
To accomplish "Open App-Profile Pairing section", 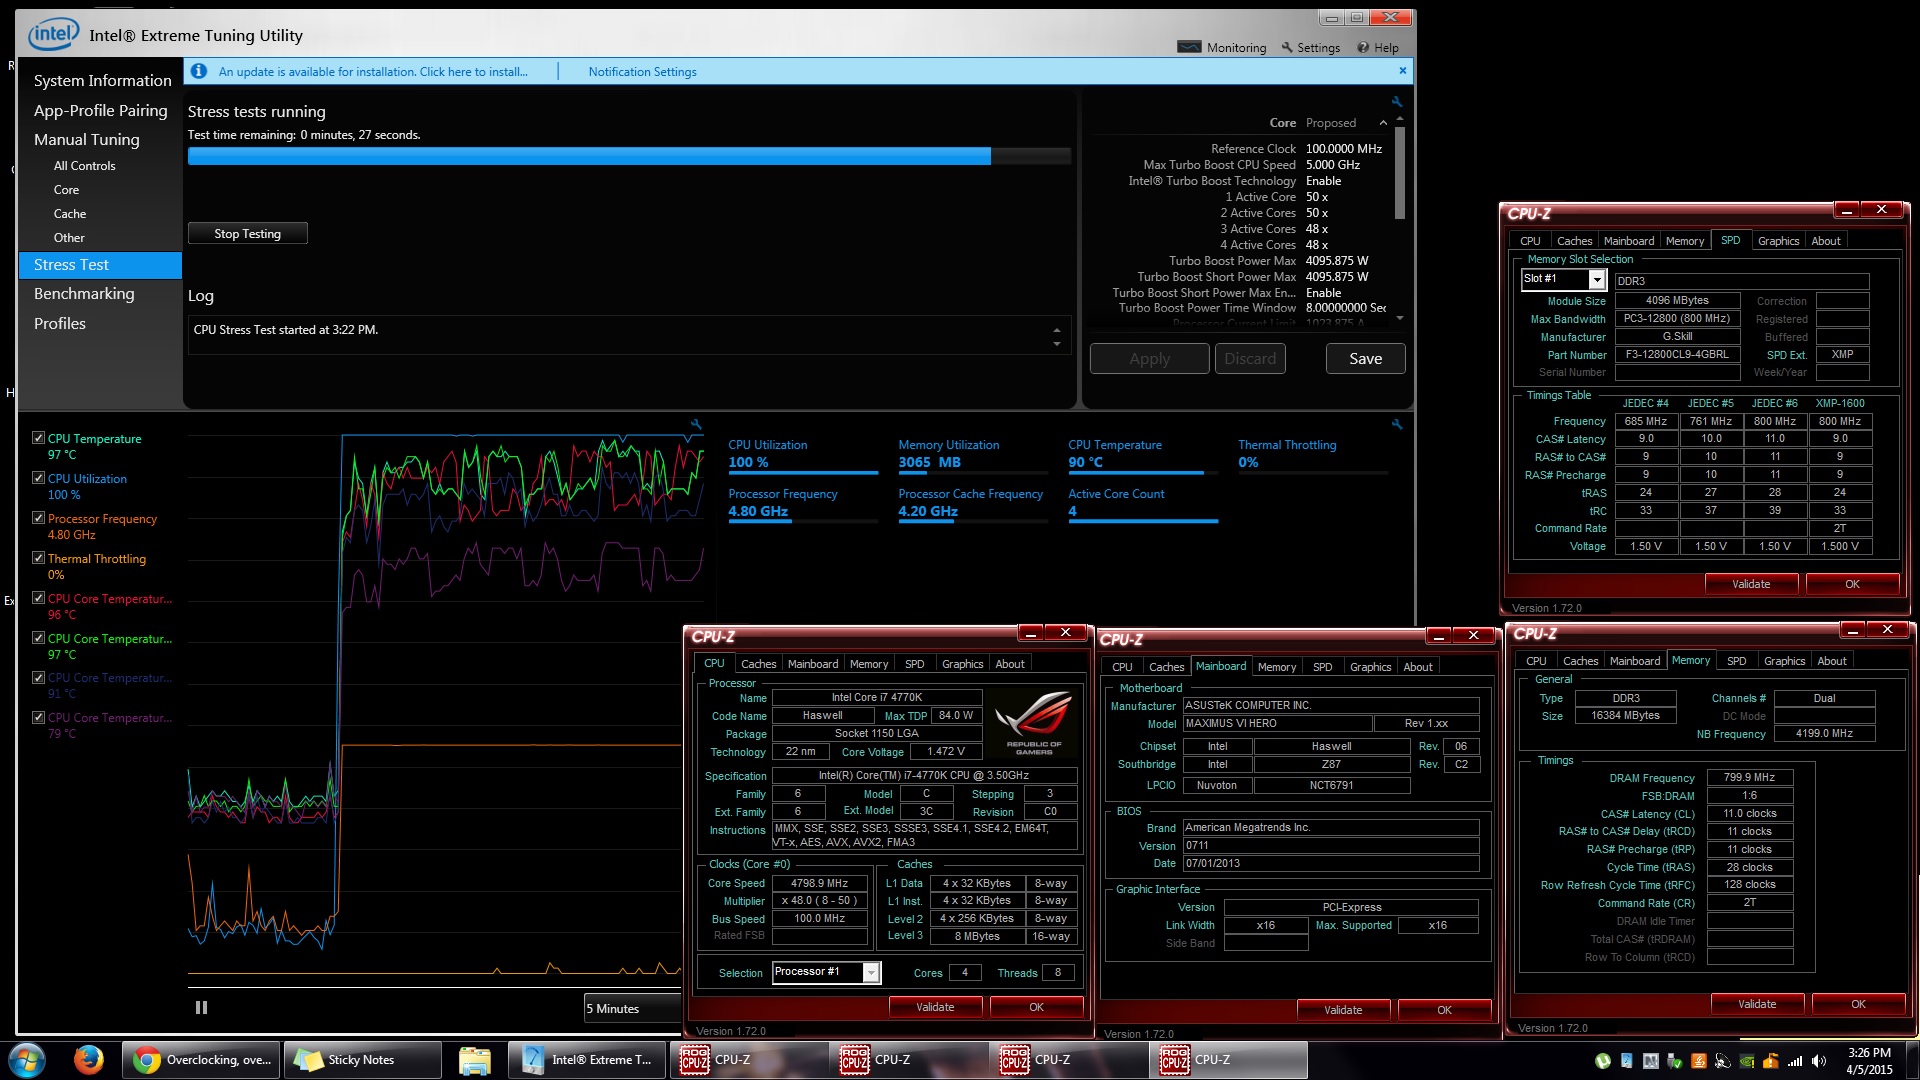I will pyautogui.click(x=100, y=110).
